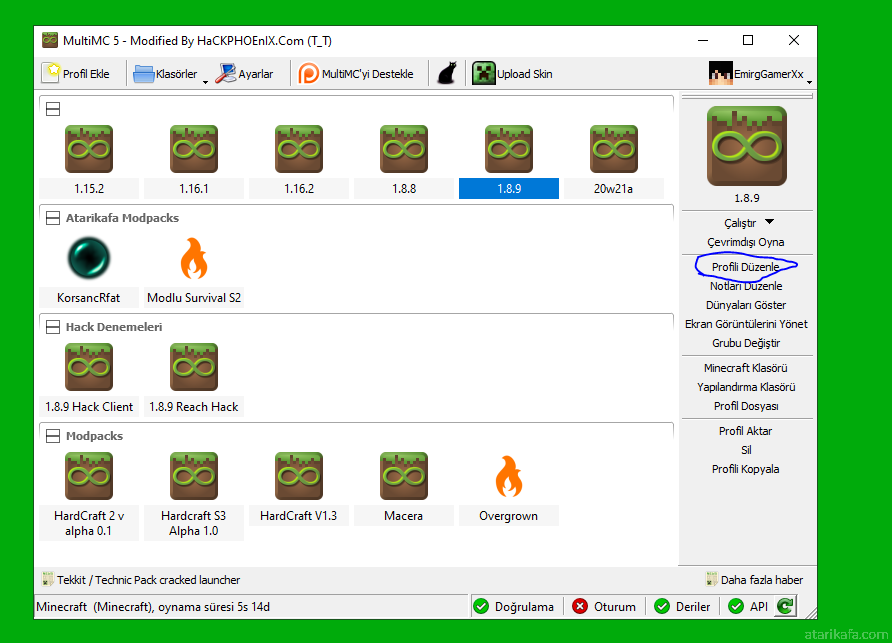Viewport: 892px width, 643px height.
Task: Click MultiMC'yi Destekle Patreon button
Action: 356,73
